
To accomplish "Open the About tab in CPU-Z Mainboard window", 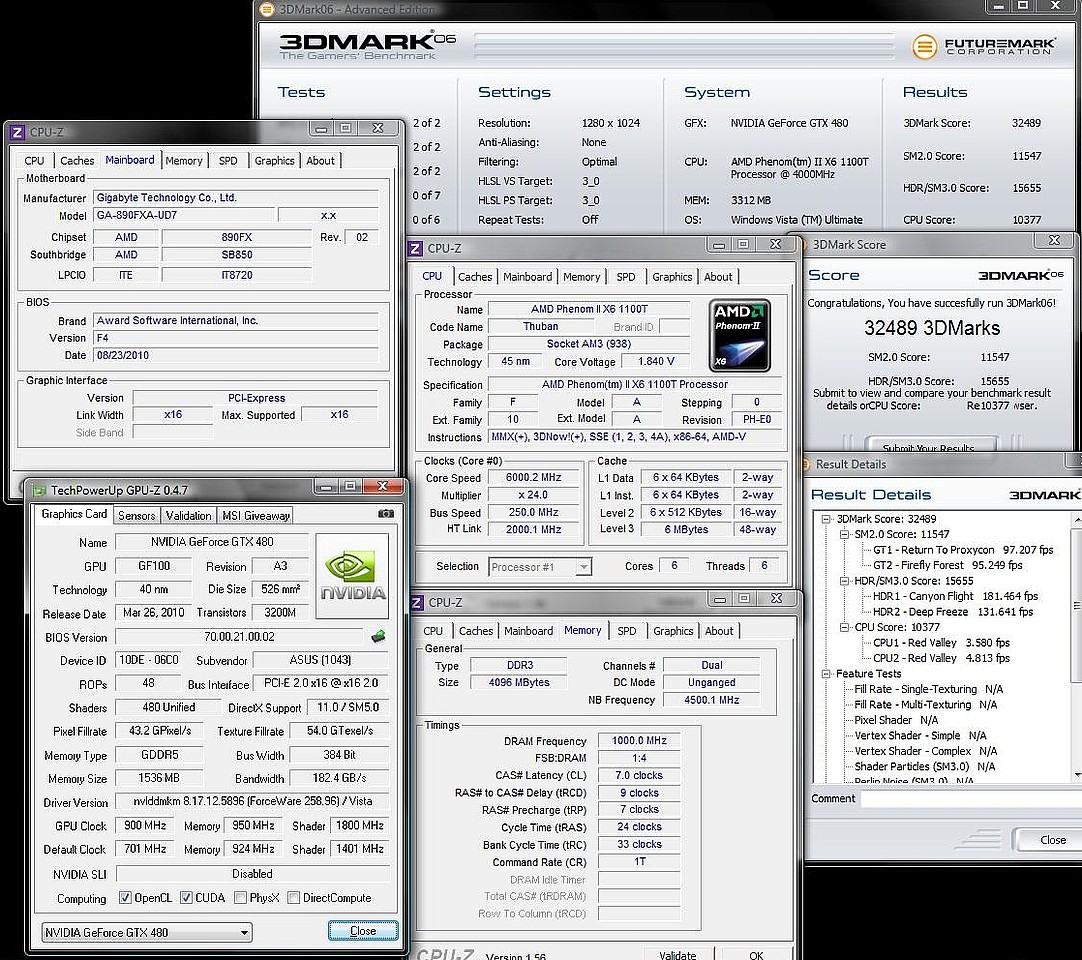I will (x=320, y=161).
